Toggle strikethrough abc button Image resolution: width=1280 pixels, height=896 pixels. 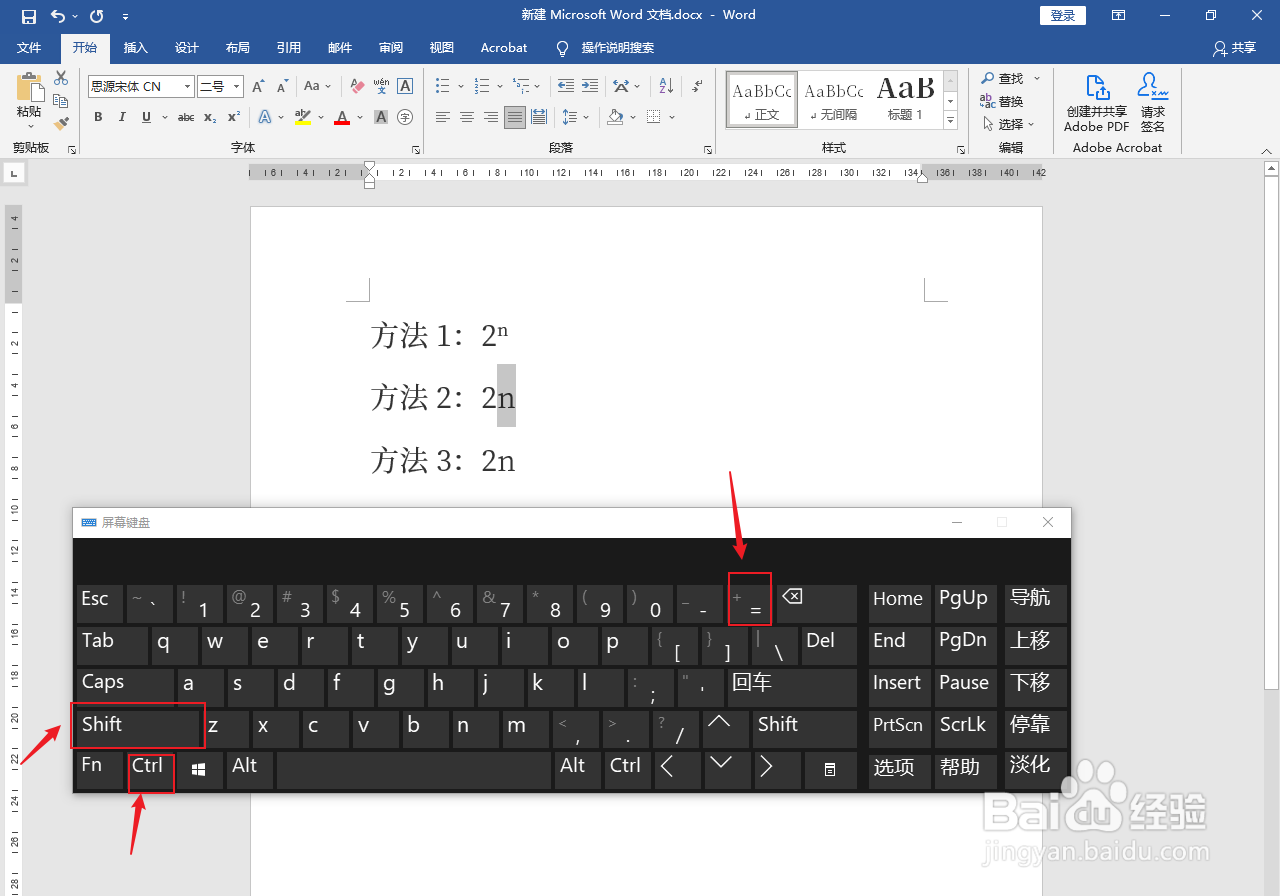click(186, 117)
